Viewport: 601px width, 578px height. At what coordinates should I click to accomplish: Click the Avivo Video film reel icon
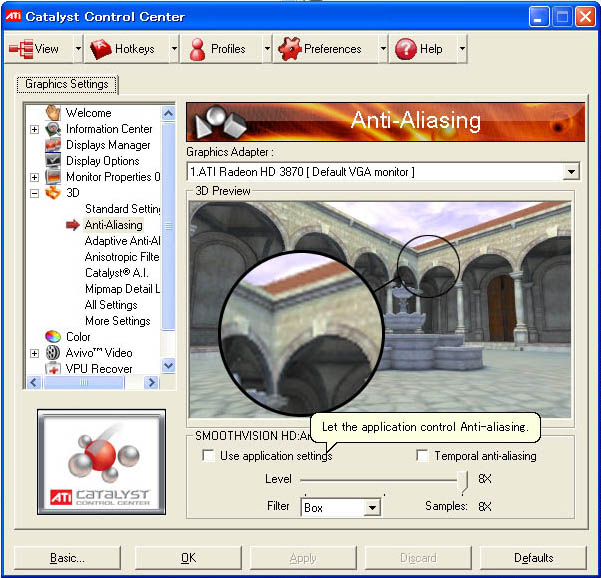coord(53,353)
